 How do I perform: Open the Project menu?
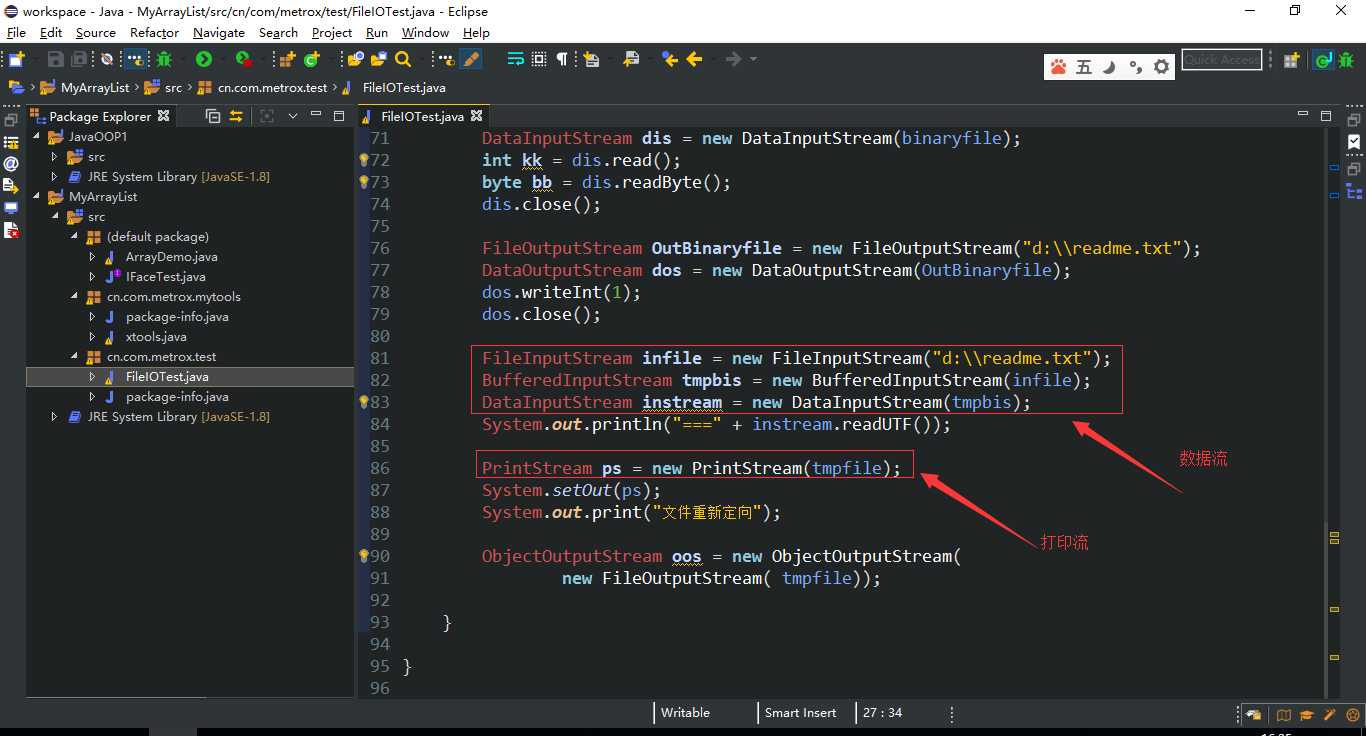(332, 32)
